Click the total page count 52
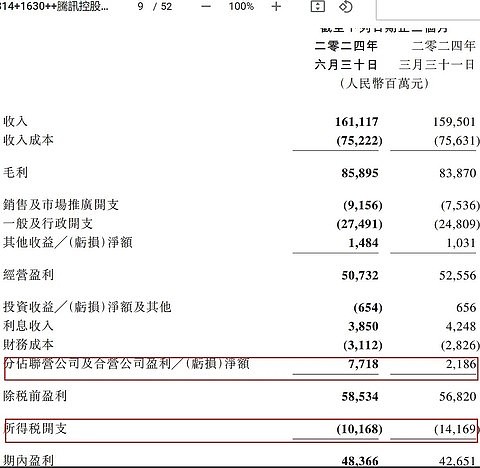 pyautogui.click(x=166, y=6)
